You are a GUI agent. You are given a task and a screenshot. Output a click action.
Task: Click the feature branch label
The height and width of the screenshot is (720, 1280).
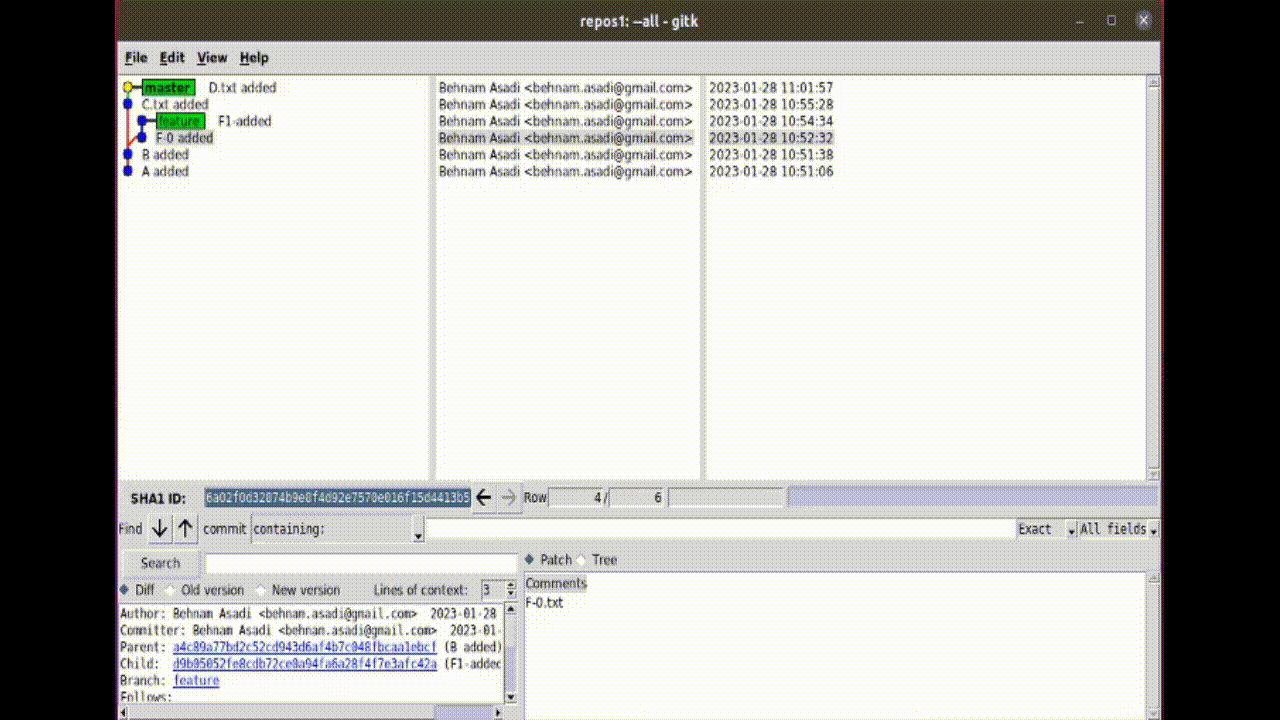point(180,121)
